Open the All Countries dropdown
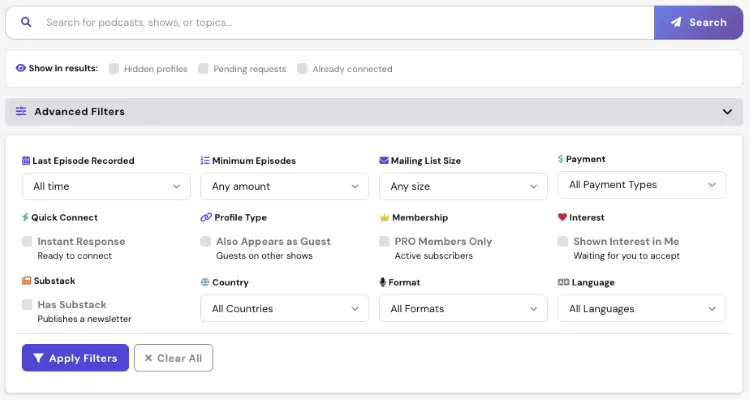Viewport: 750px width, 400px height. (x=285, y=309)
